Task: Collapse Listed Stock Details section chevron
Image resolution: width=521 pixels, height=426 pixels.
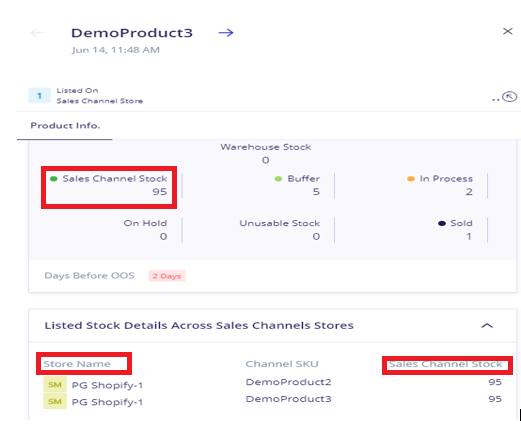Action: click(487, 326)
